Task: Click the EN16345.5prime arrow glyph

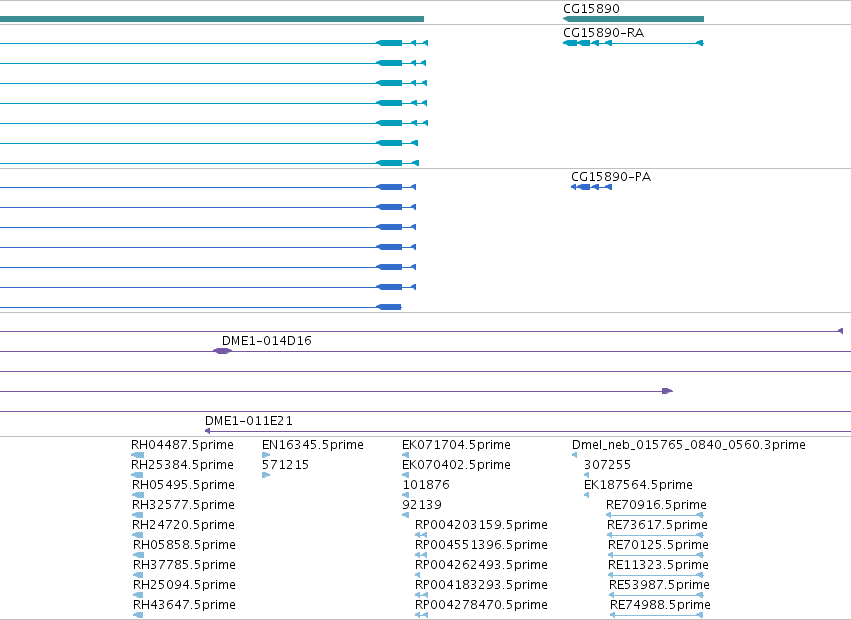Action: 266,455
